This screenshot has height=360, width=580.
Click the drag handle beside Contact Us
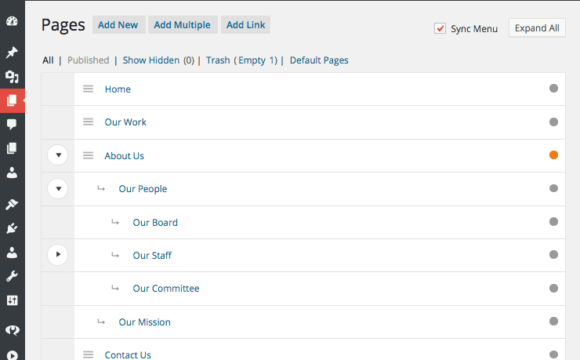tap(88, 354)
